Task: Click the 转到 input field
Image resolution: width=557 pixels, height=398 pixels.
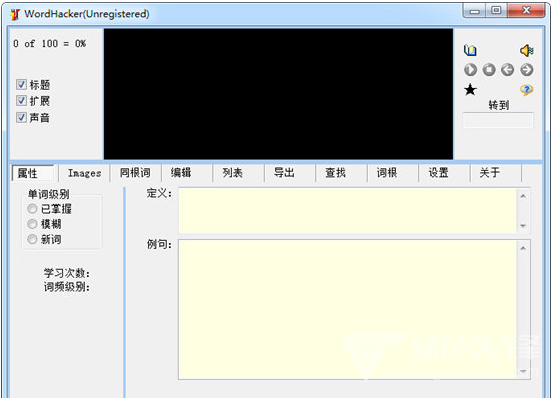Action: point(498,120)
